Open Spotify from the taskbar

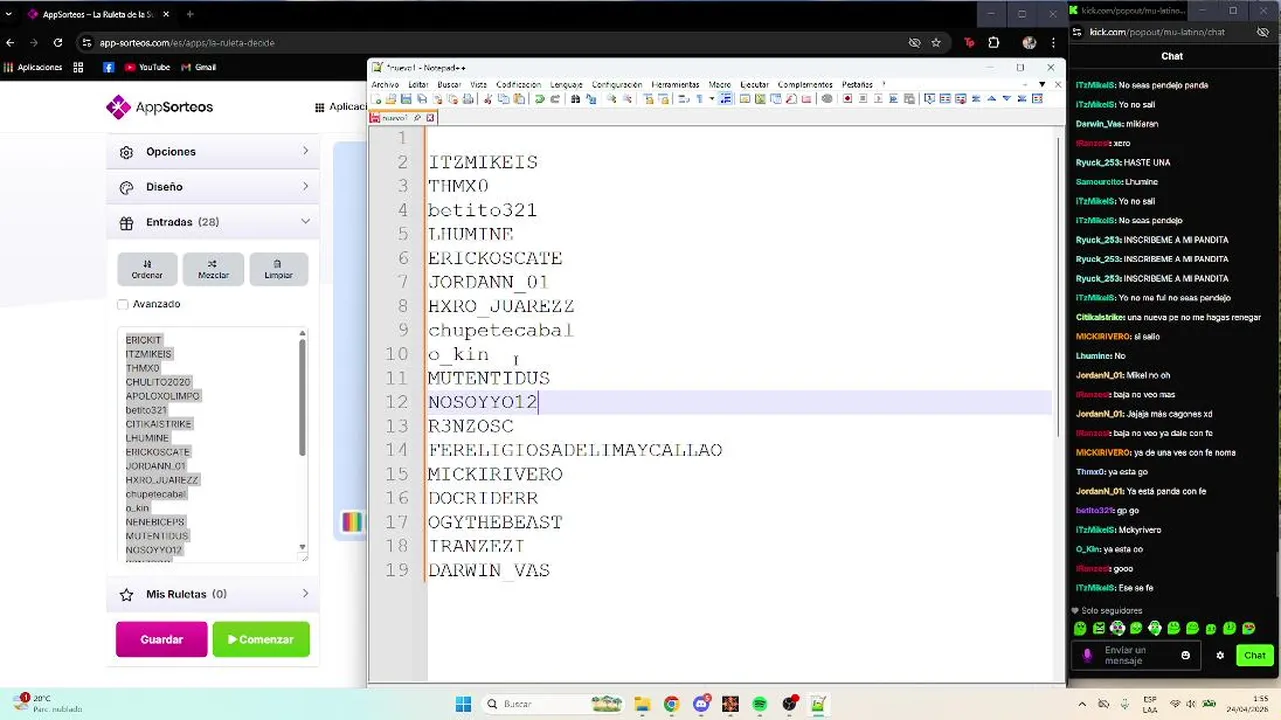760,704
